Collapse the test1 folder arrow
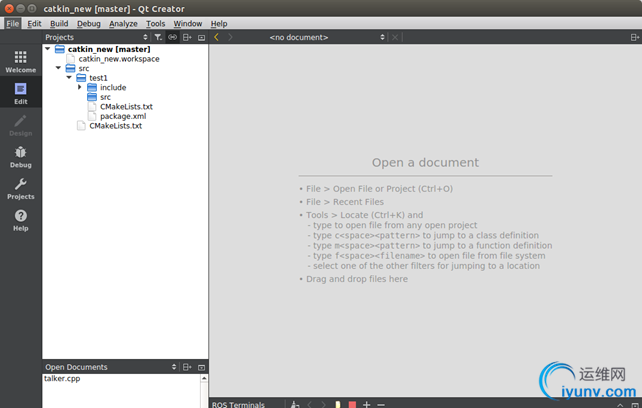 click(x=69, y=77)
